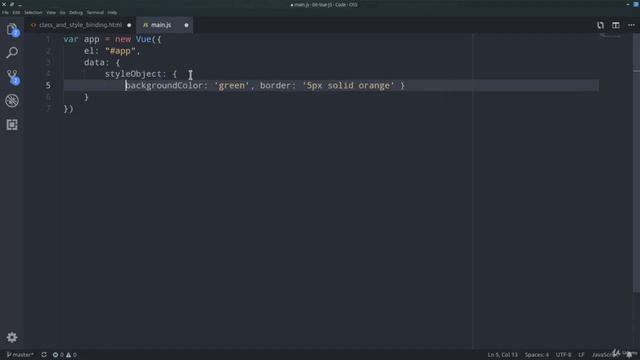The height and width of the screenshot is (360, 640).
Task: Click the 'backgroundColor' property text
Action: tap(164, 85)
